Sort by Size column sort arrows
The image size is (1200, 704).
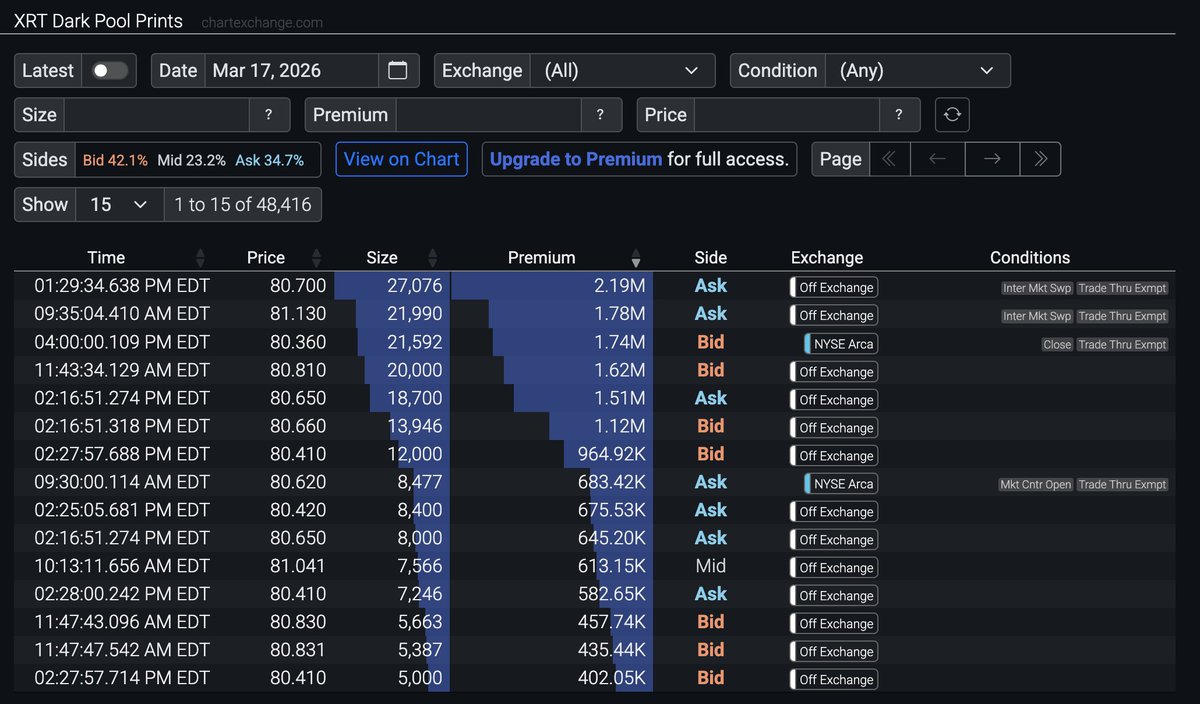[x=432, y=258]
